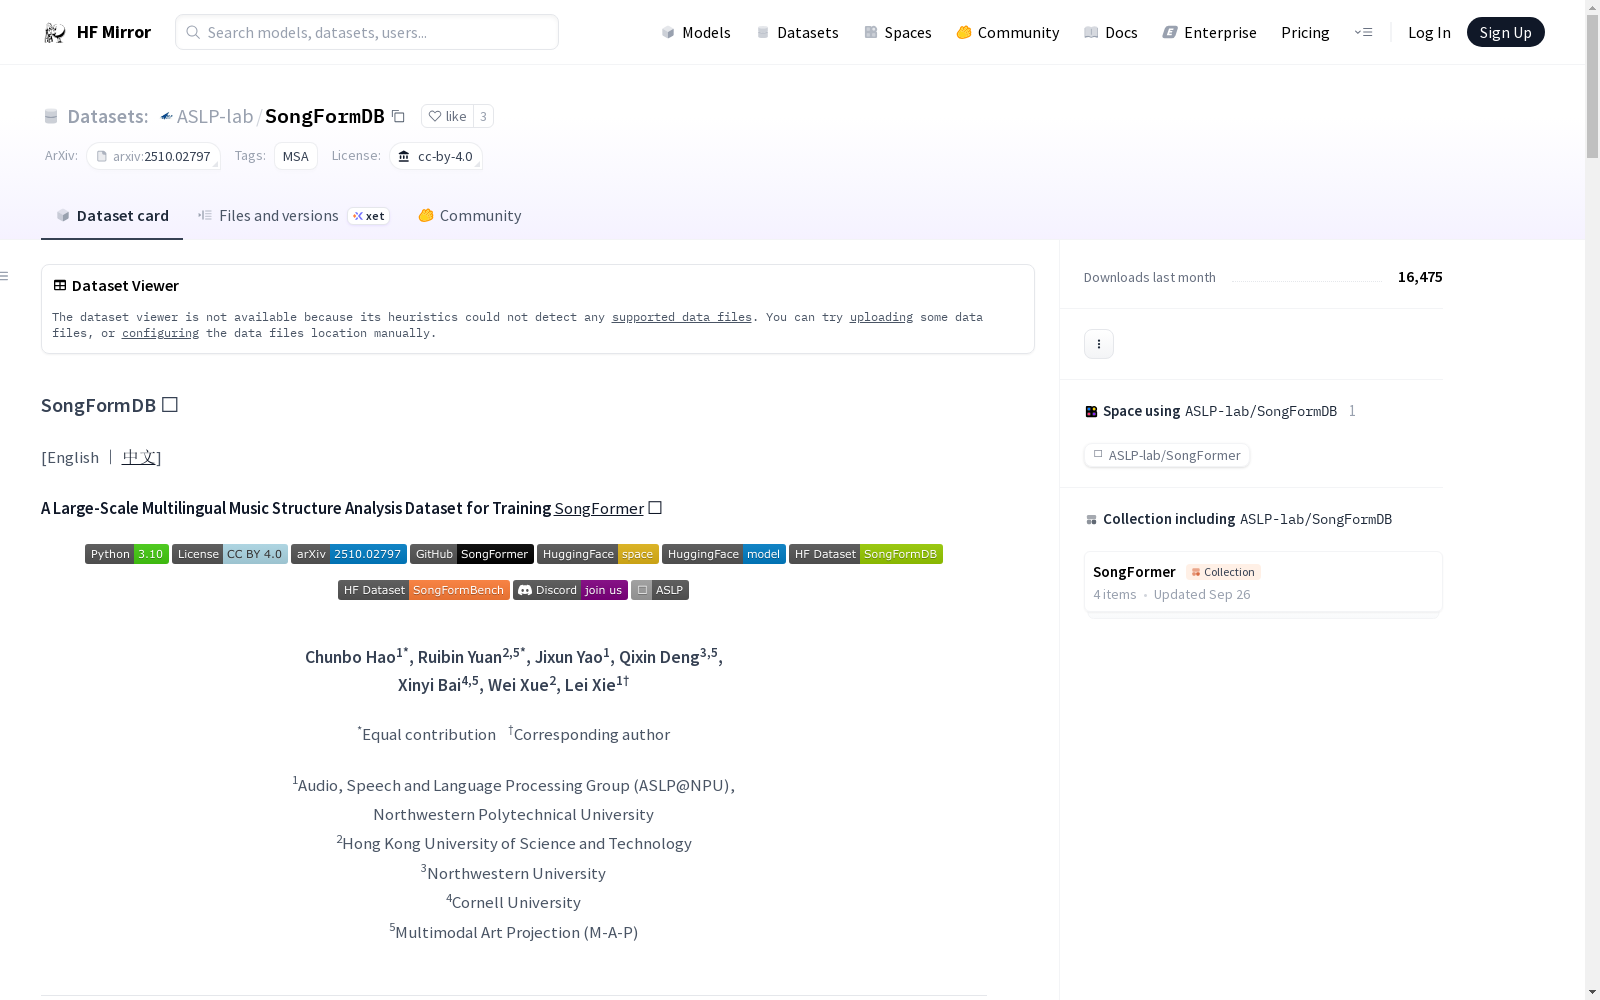Click the scrollbar down arrow
This screenshot has width=1600, height=1000.
point(1592,992)
